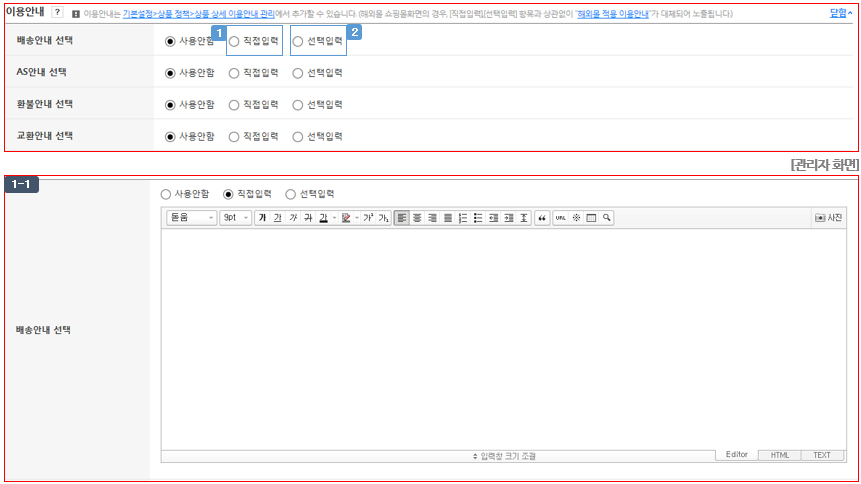Click the 이용안내 section heading

click(x=25, y=12)
